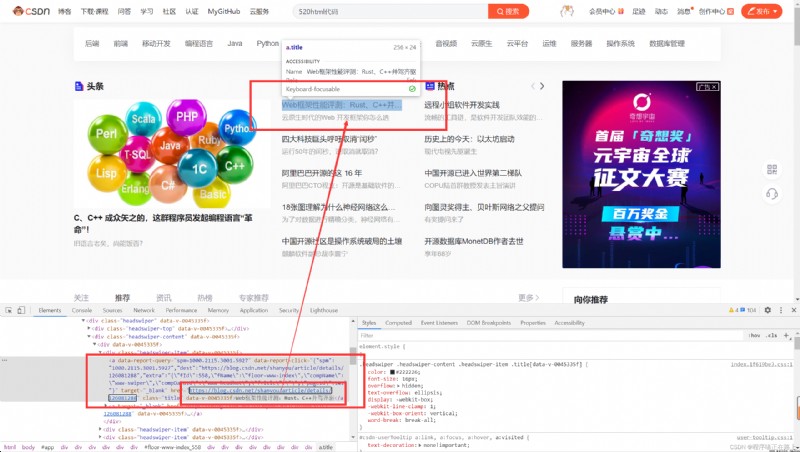
Task: Focus the CSDN search input field
Action: pos(390,11)
